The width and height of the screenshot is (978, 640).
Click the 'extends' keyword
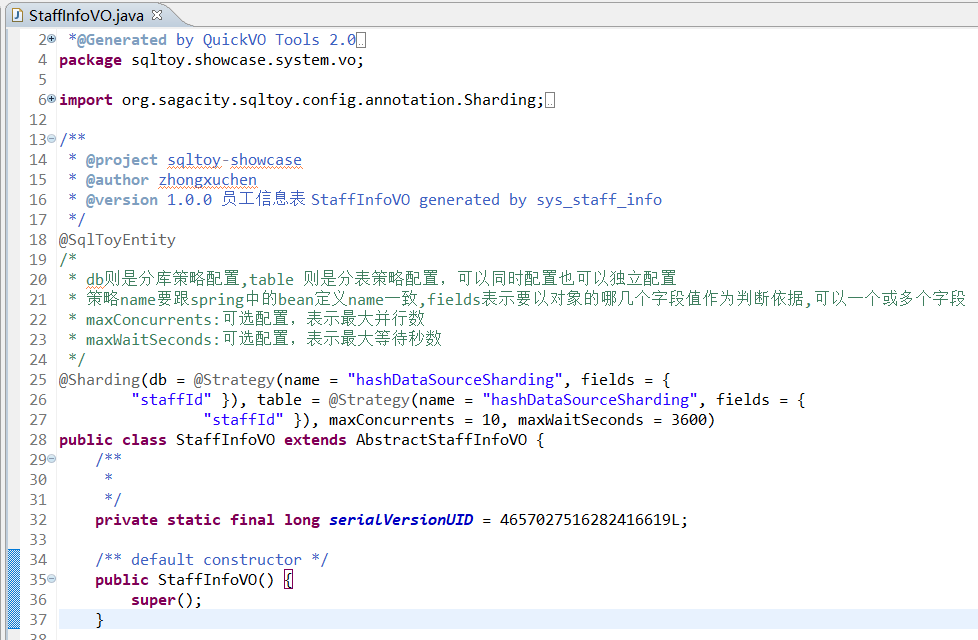(x=315, y=440)
